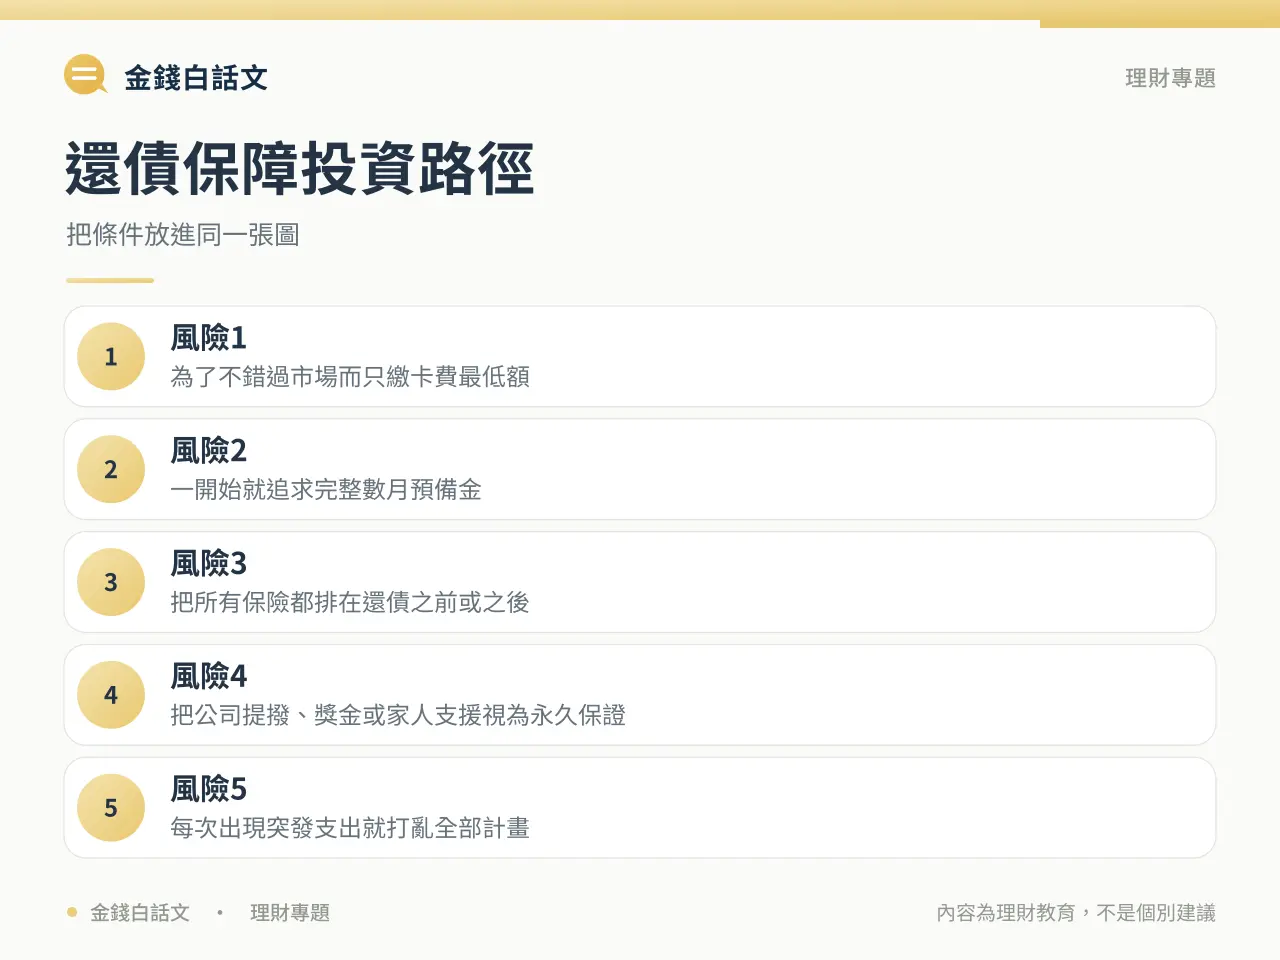This screenshot has height=960, width=1280.
Task: Click the disclaimer 內容為理財教育，不是個別建議
Action: click(x=1076, y=913)
